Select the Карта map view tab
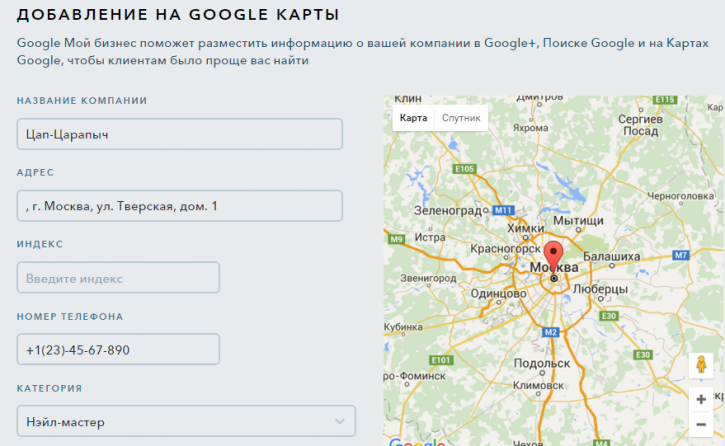 (413, 118)
